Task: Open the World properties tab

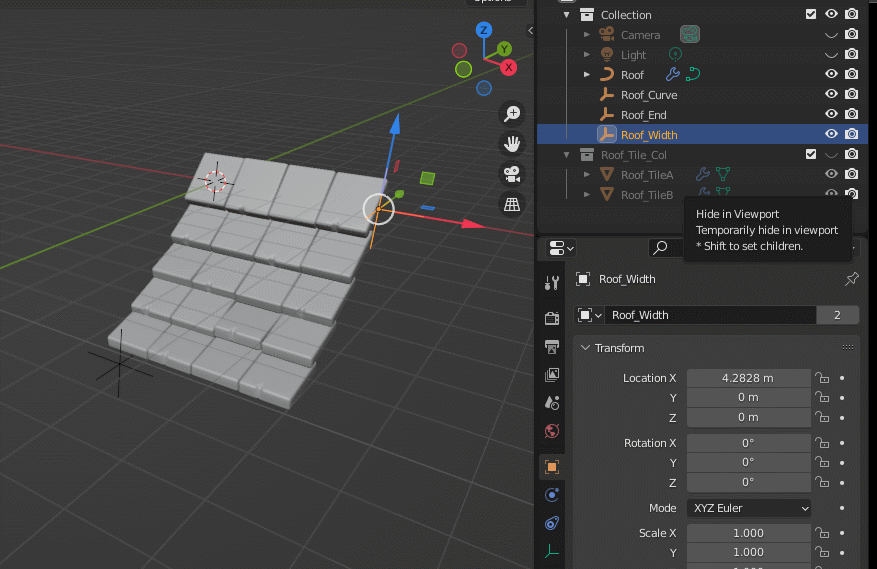Action: tap(552, 431)
